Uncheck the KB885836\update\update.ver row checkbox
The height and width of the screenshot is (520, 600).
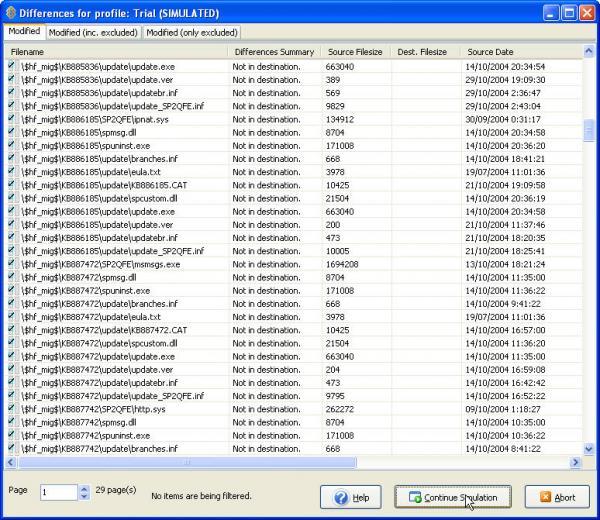click(x=11, y=79)
